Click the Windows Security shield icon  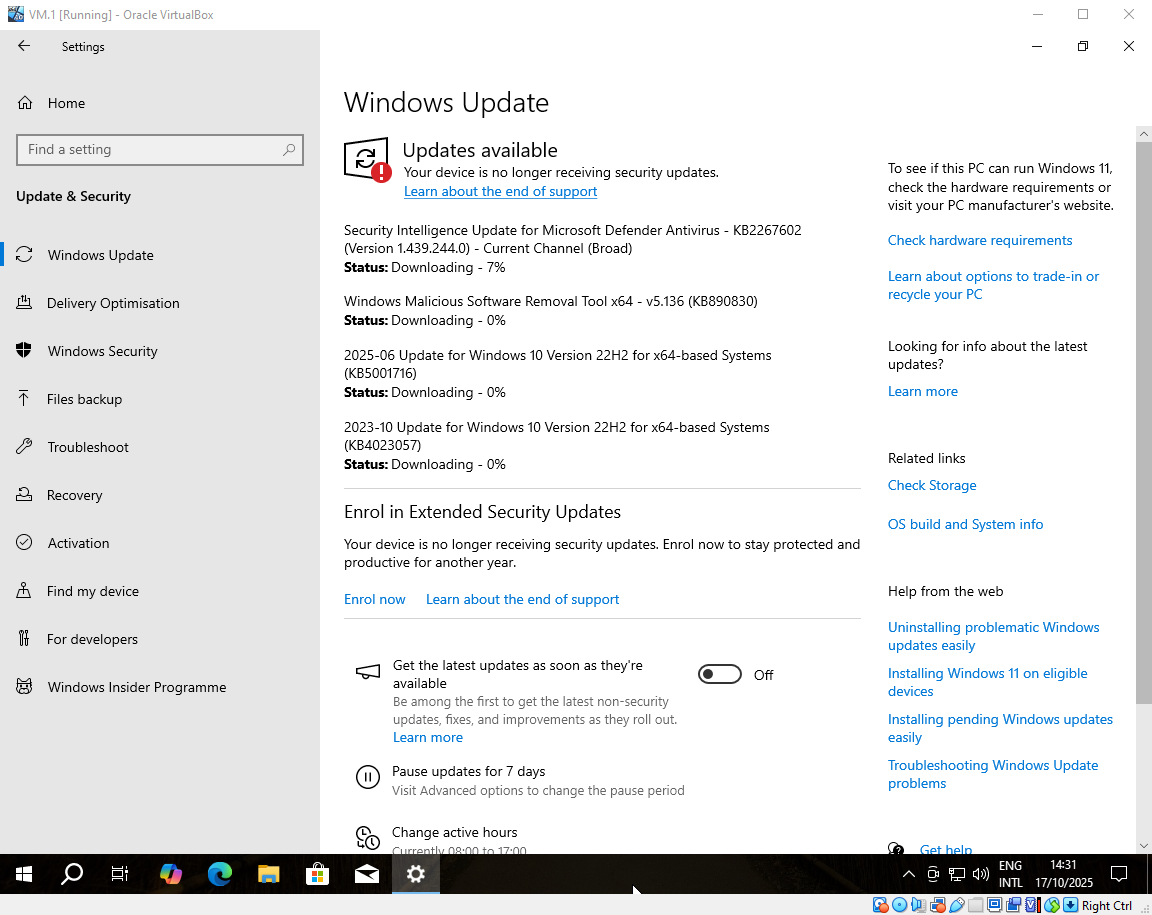[24, 351]
